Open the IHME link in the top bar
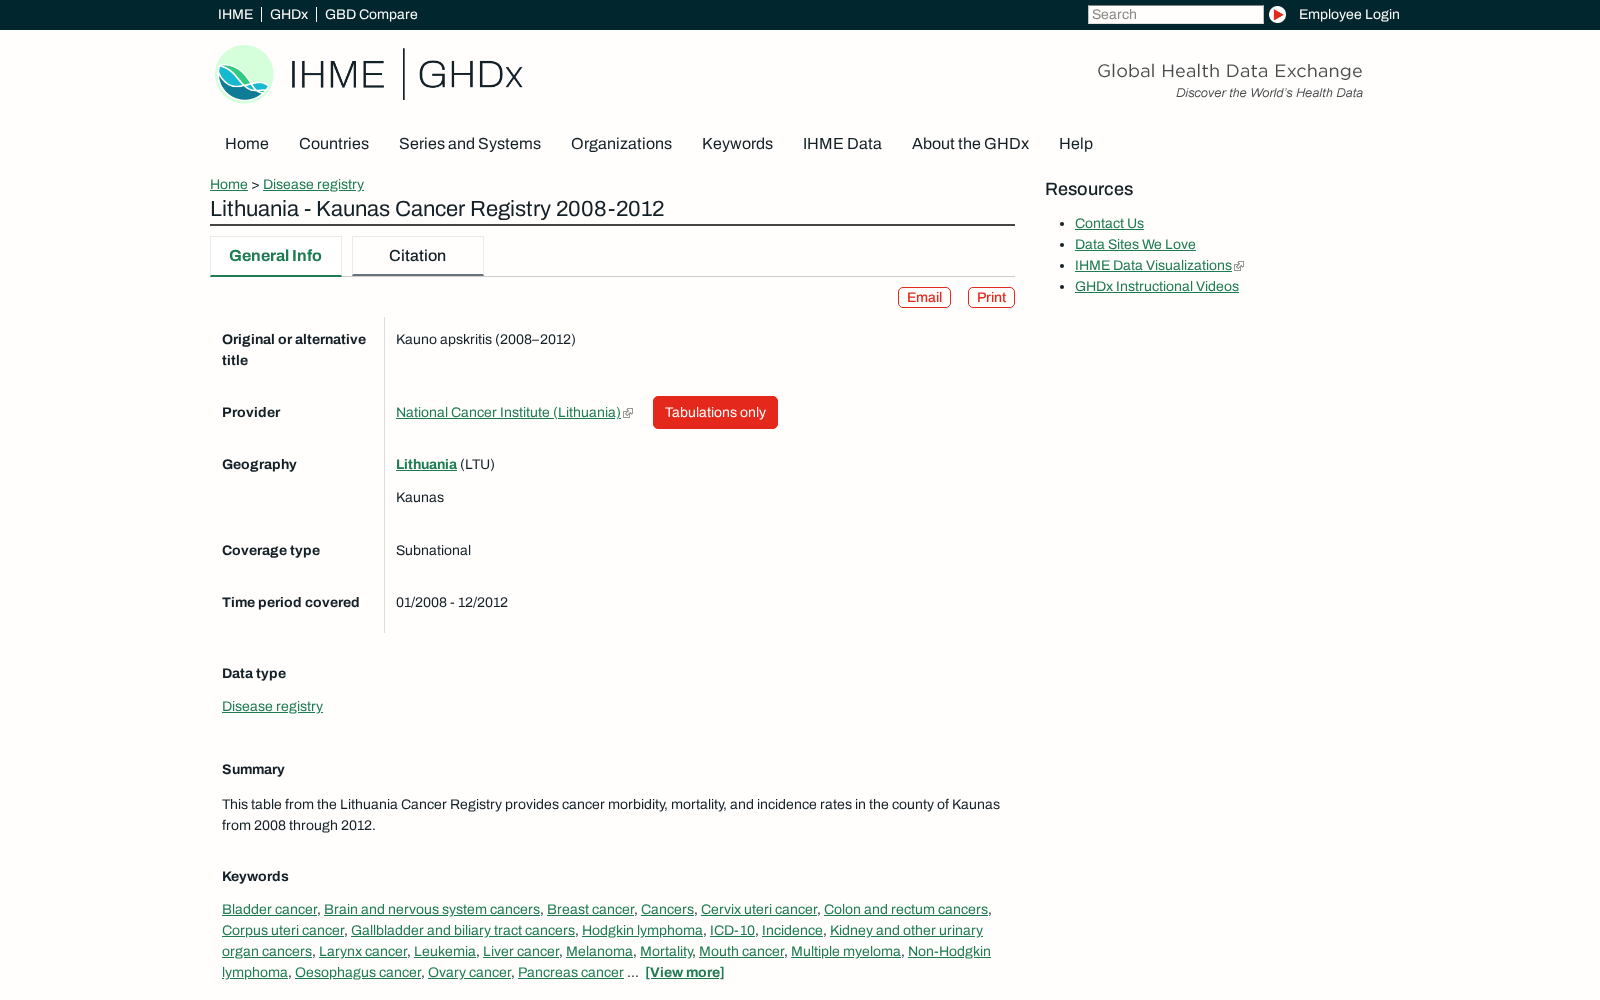Viewport: 1600px width, 1000px height. pos(235,14)
